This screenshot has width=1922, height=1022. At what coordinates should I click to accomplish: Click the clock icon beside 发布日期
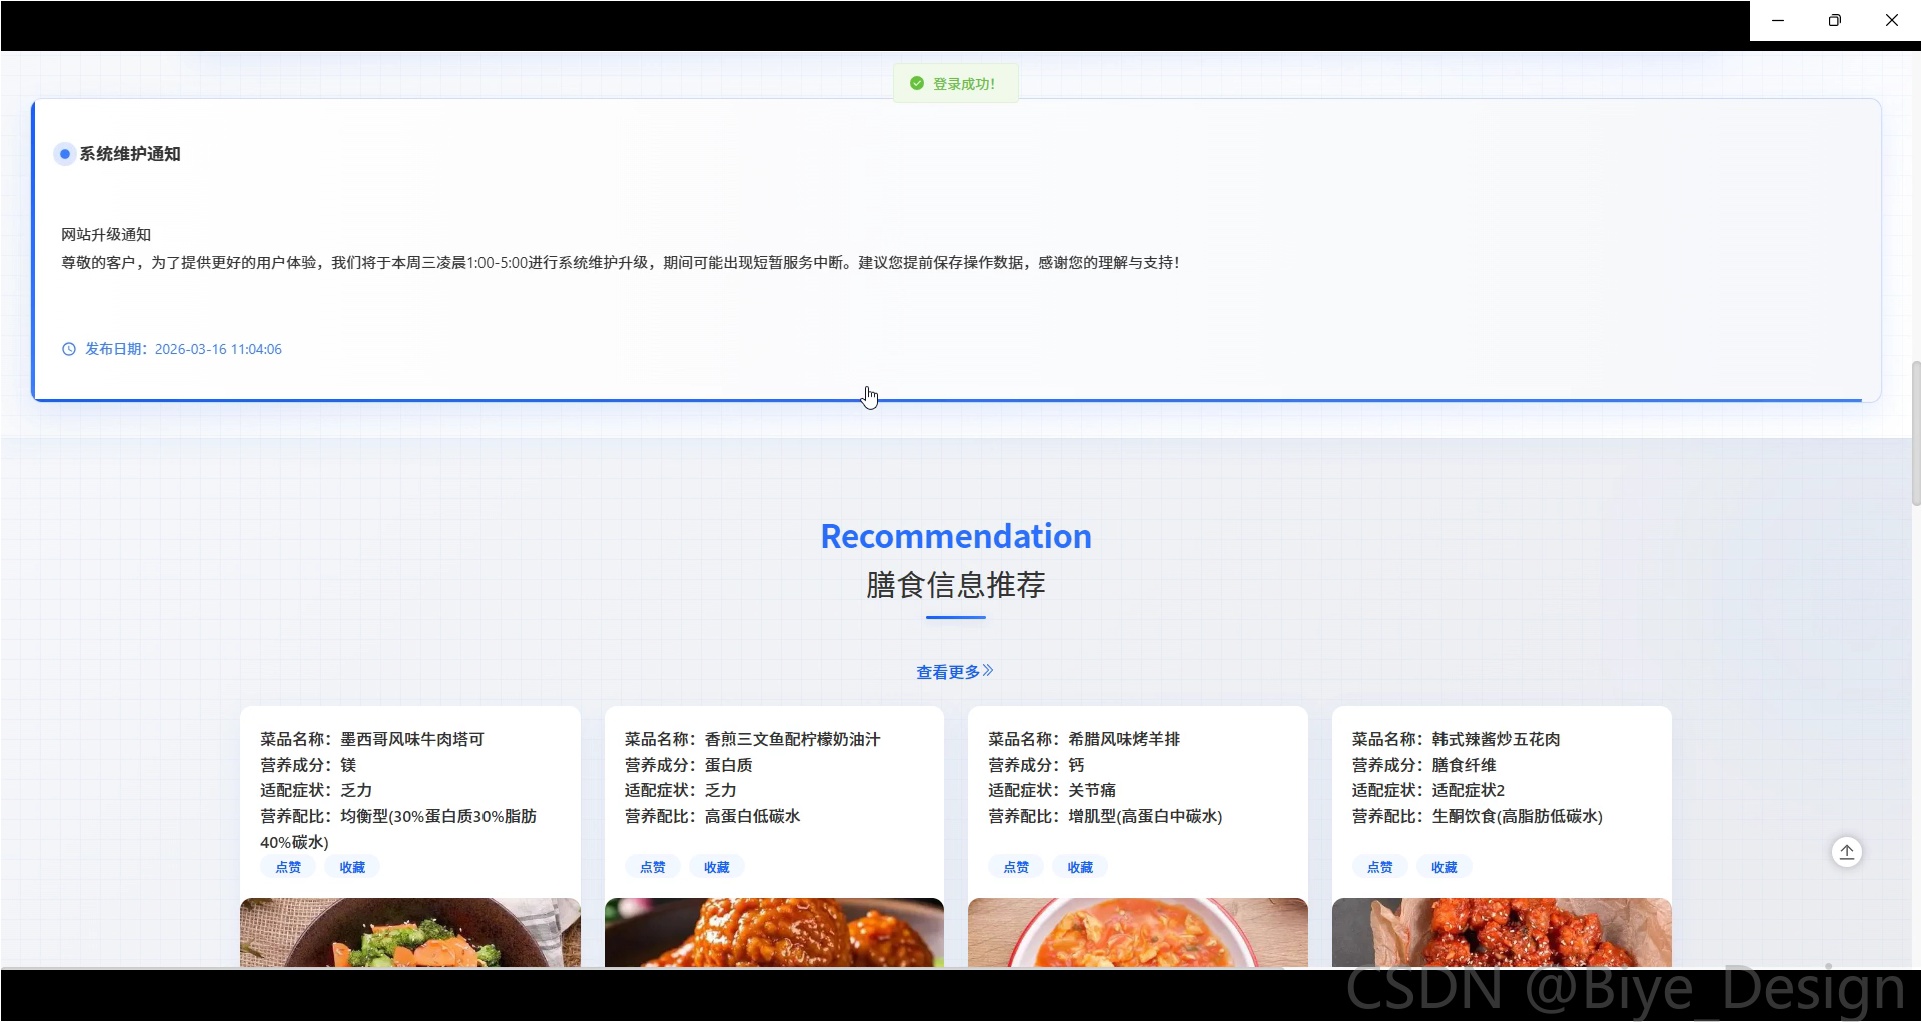point(69,349)
